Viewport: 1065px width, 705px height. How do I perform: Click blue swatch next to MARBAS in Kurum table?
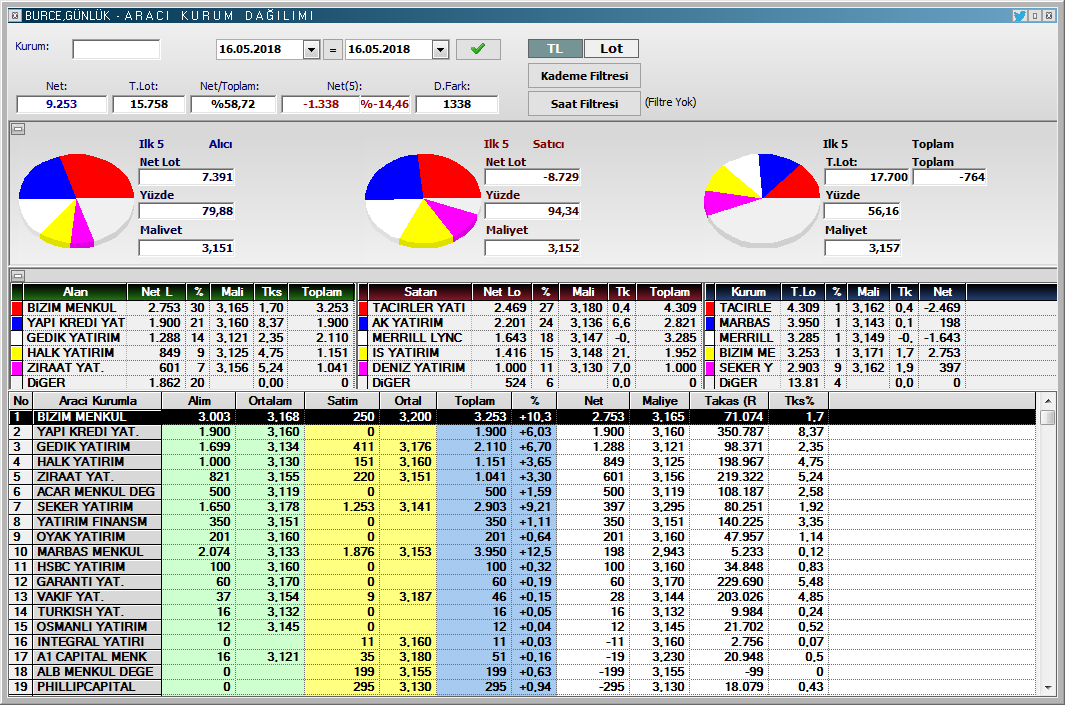[710, 323]
